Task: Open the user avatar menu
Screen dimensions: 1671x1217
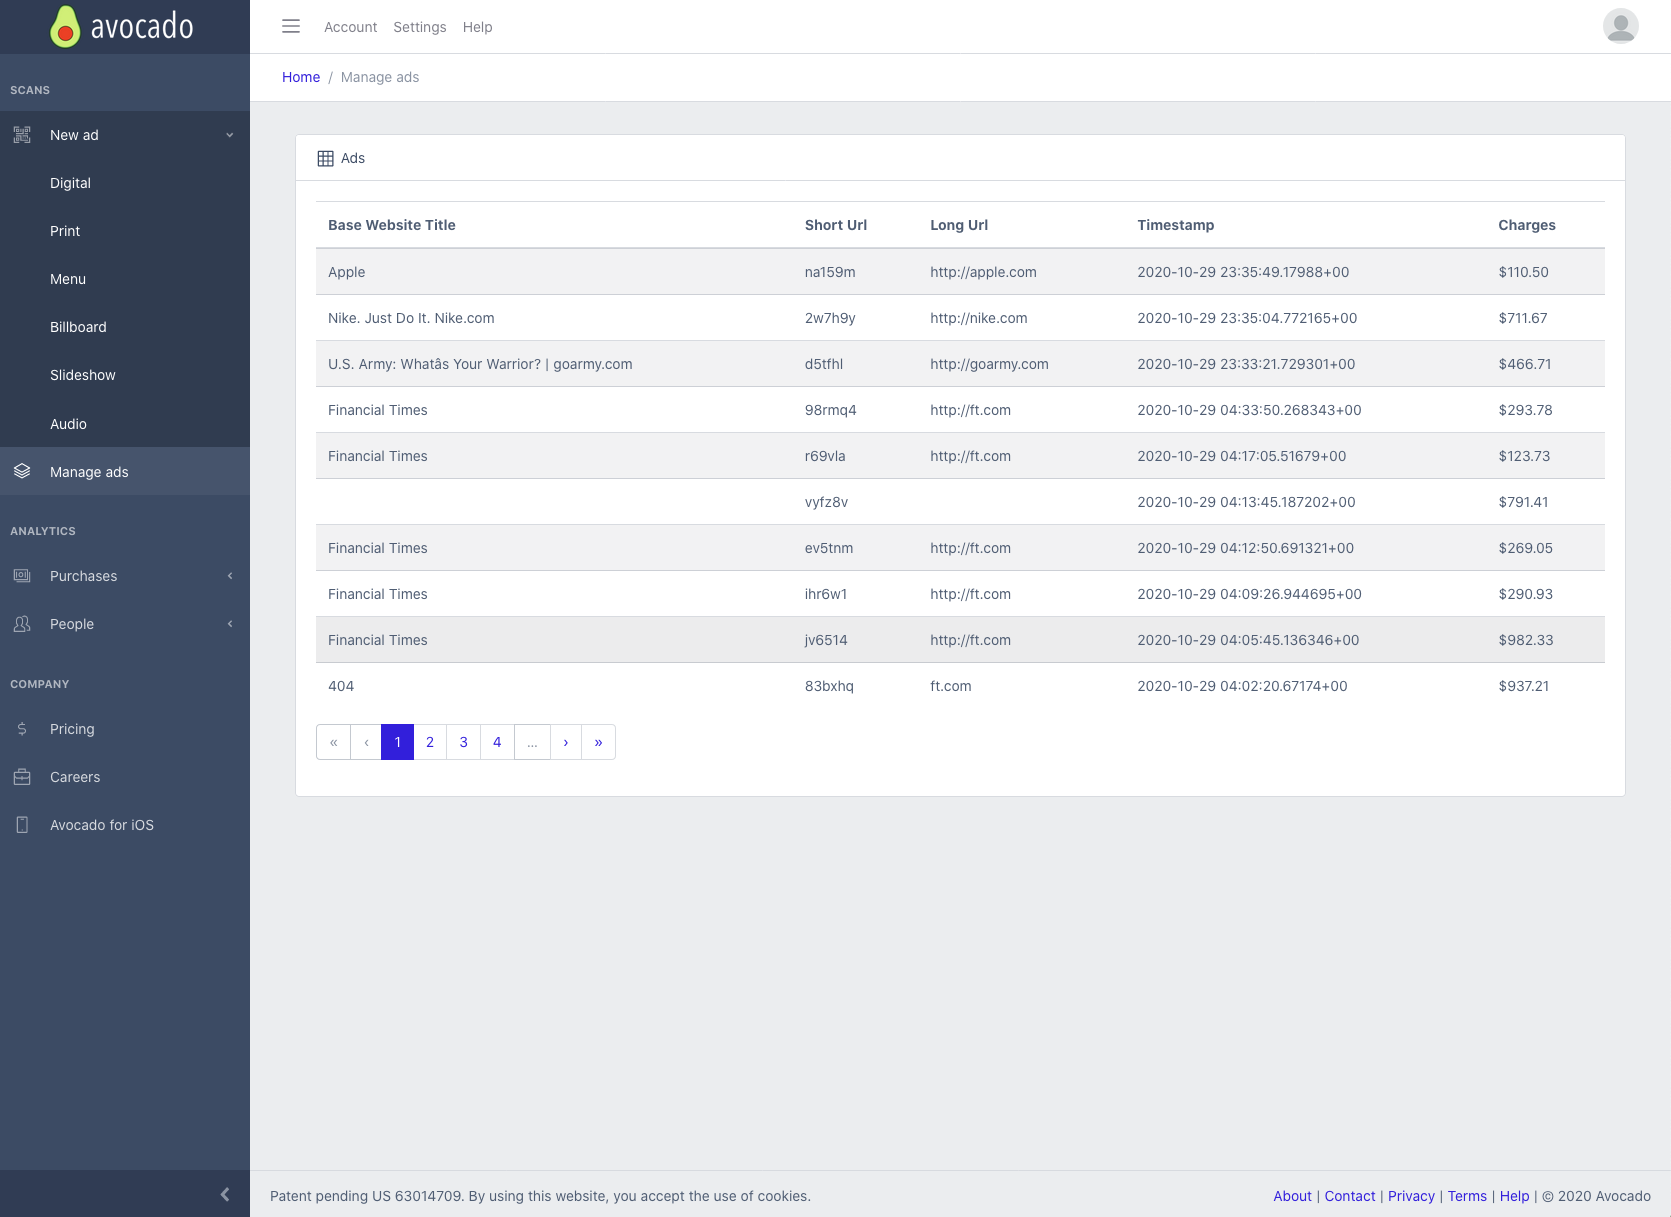Action: (x=1620, y=26)
